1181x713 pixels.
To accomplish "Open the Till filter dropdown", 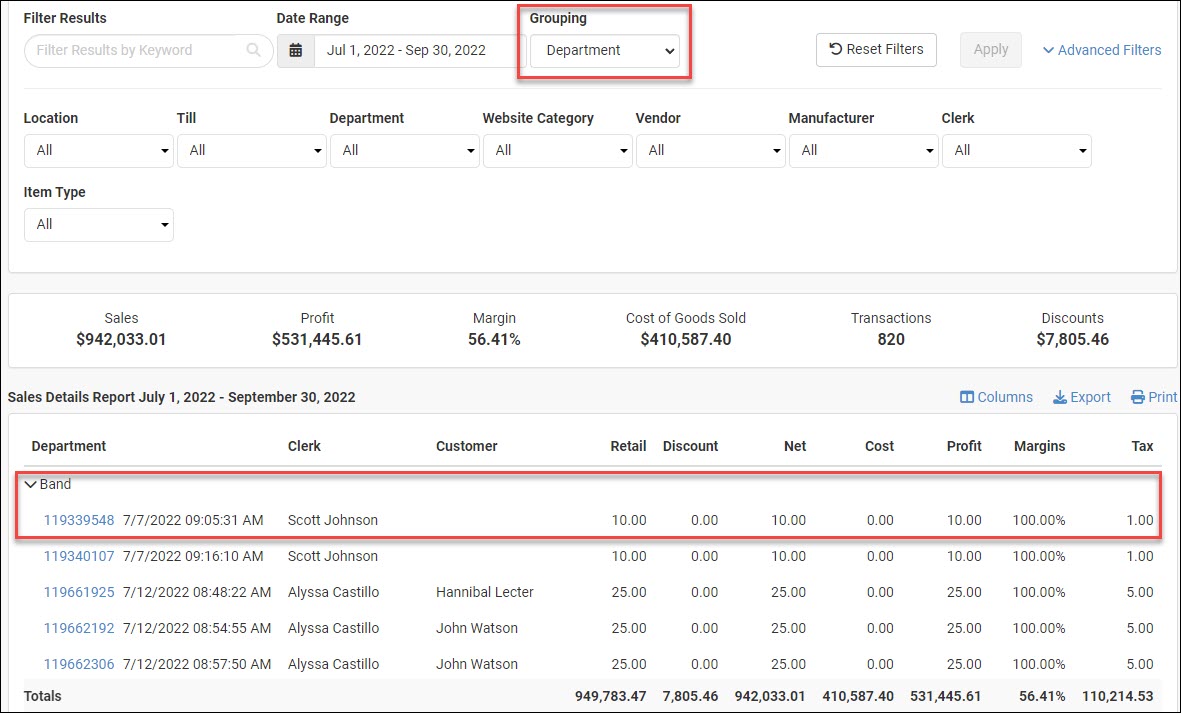I will click(252, 151).
